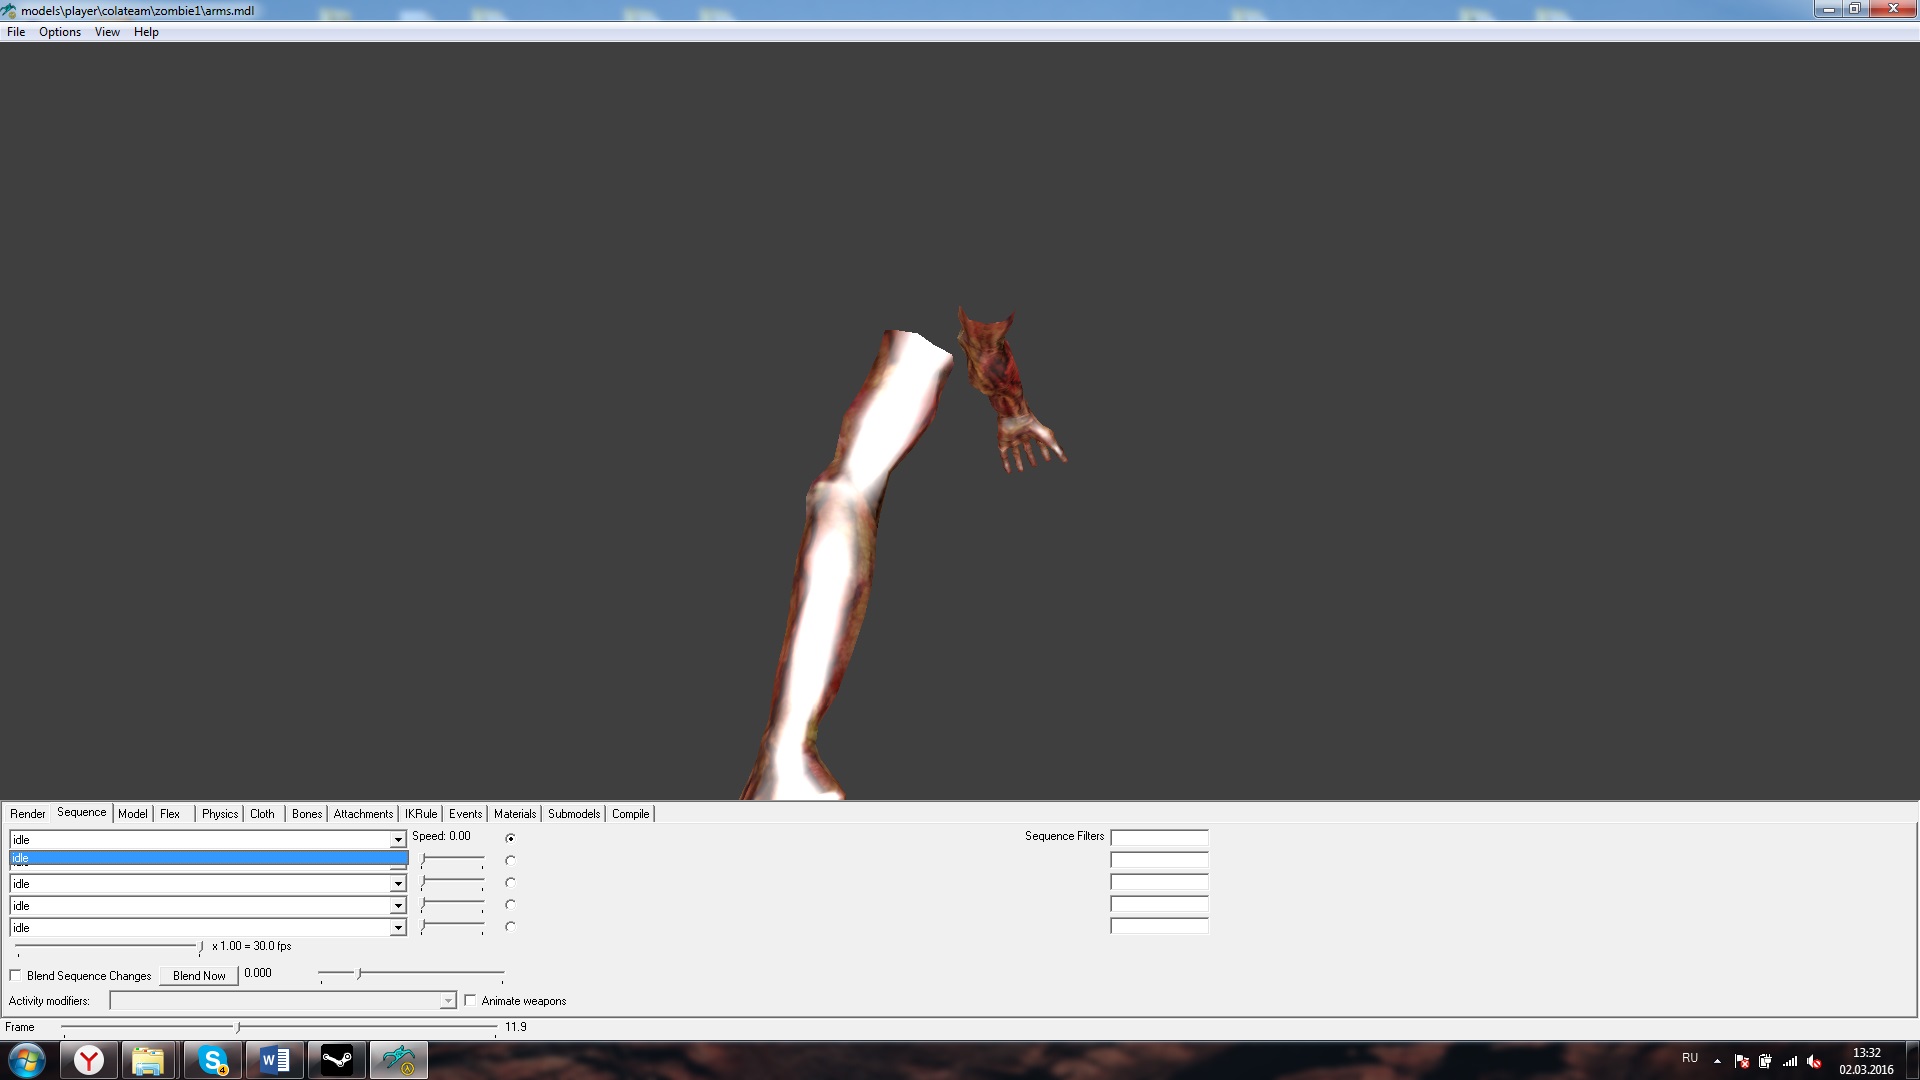Switch to the Physics tab
This screenshot has width=1920, height=1080.
click(x=220, y=814)
